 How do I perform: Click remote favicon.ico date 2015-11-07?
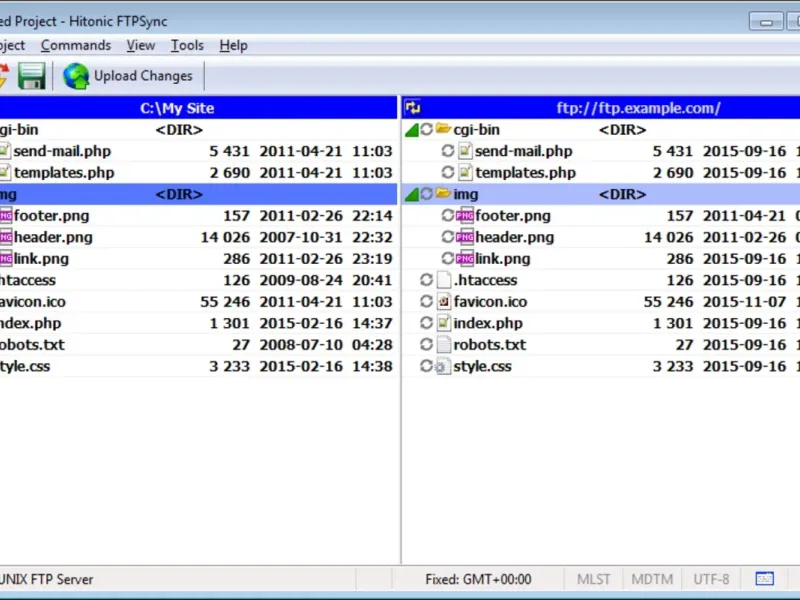tap(744, 302)
